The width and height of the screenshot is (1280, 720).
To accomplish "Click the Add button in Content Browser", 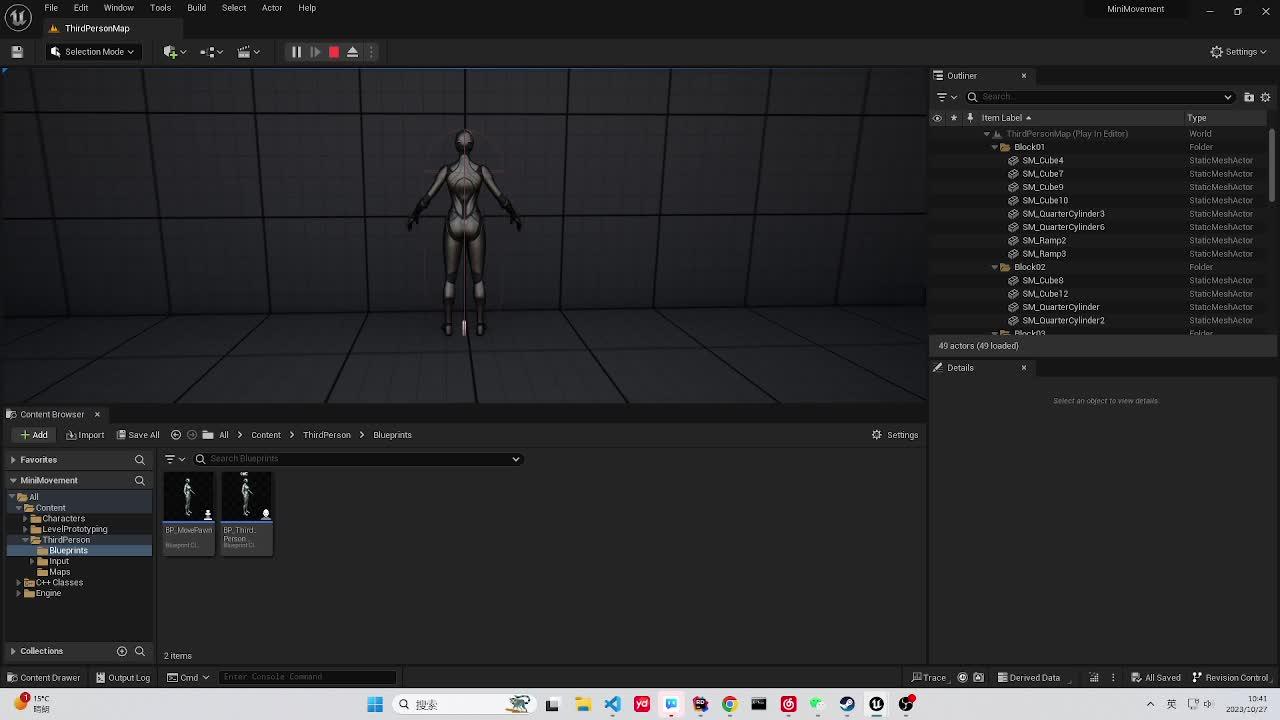I will tap(33, 434).
